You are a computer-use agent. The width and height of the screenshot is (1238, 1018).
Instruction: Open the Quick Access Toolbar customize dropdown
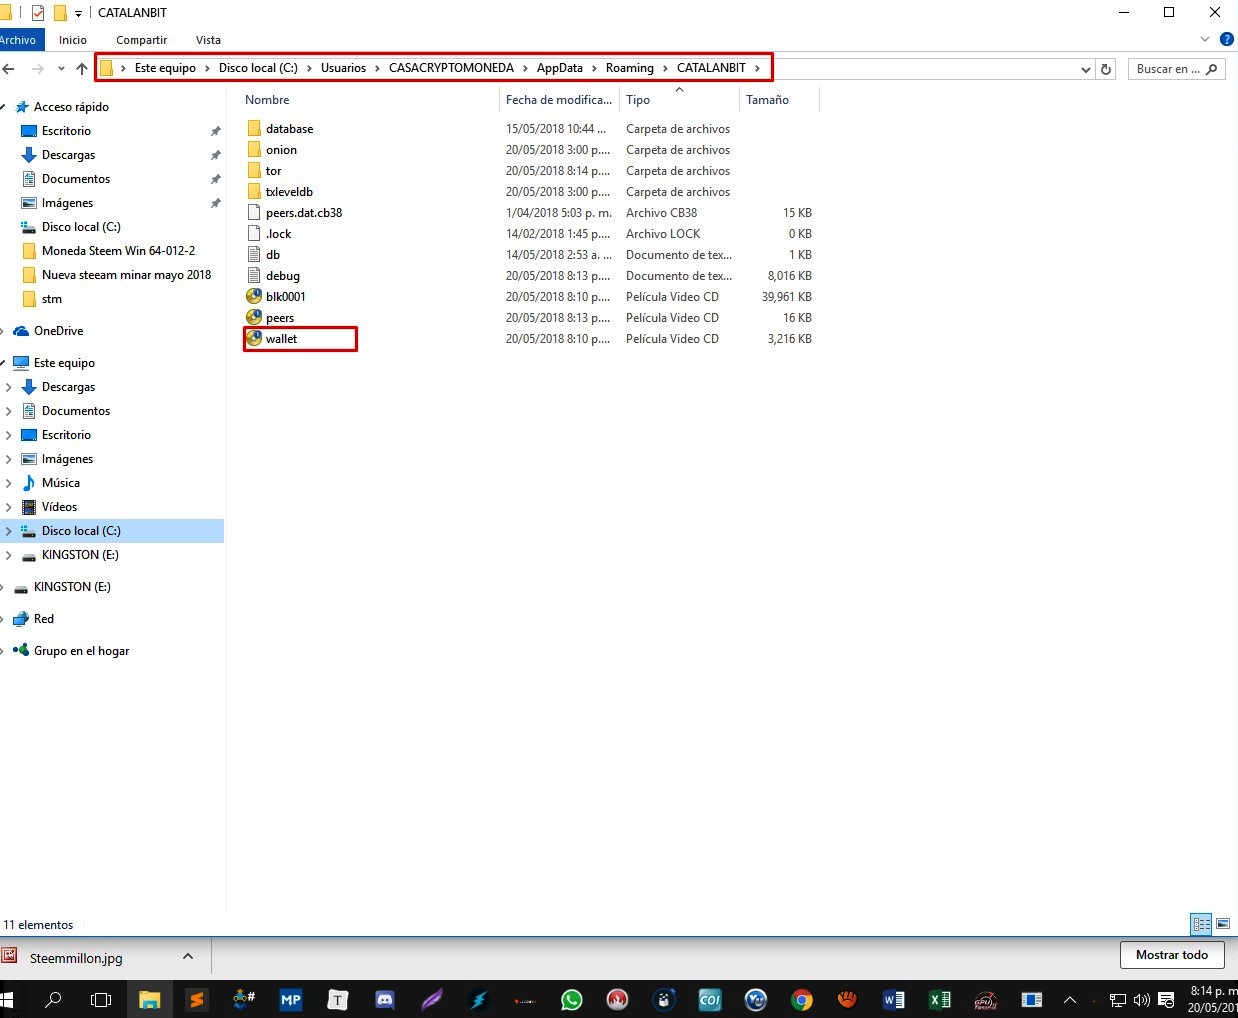click(78, 13)
